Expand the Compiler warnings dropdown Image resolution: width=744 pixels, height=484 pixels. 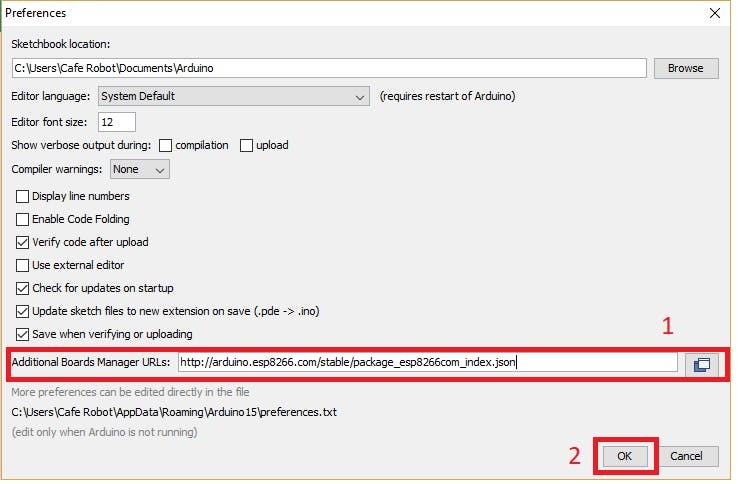click(x=140, y=169)
